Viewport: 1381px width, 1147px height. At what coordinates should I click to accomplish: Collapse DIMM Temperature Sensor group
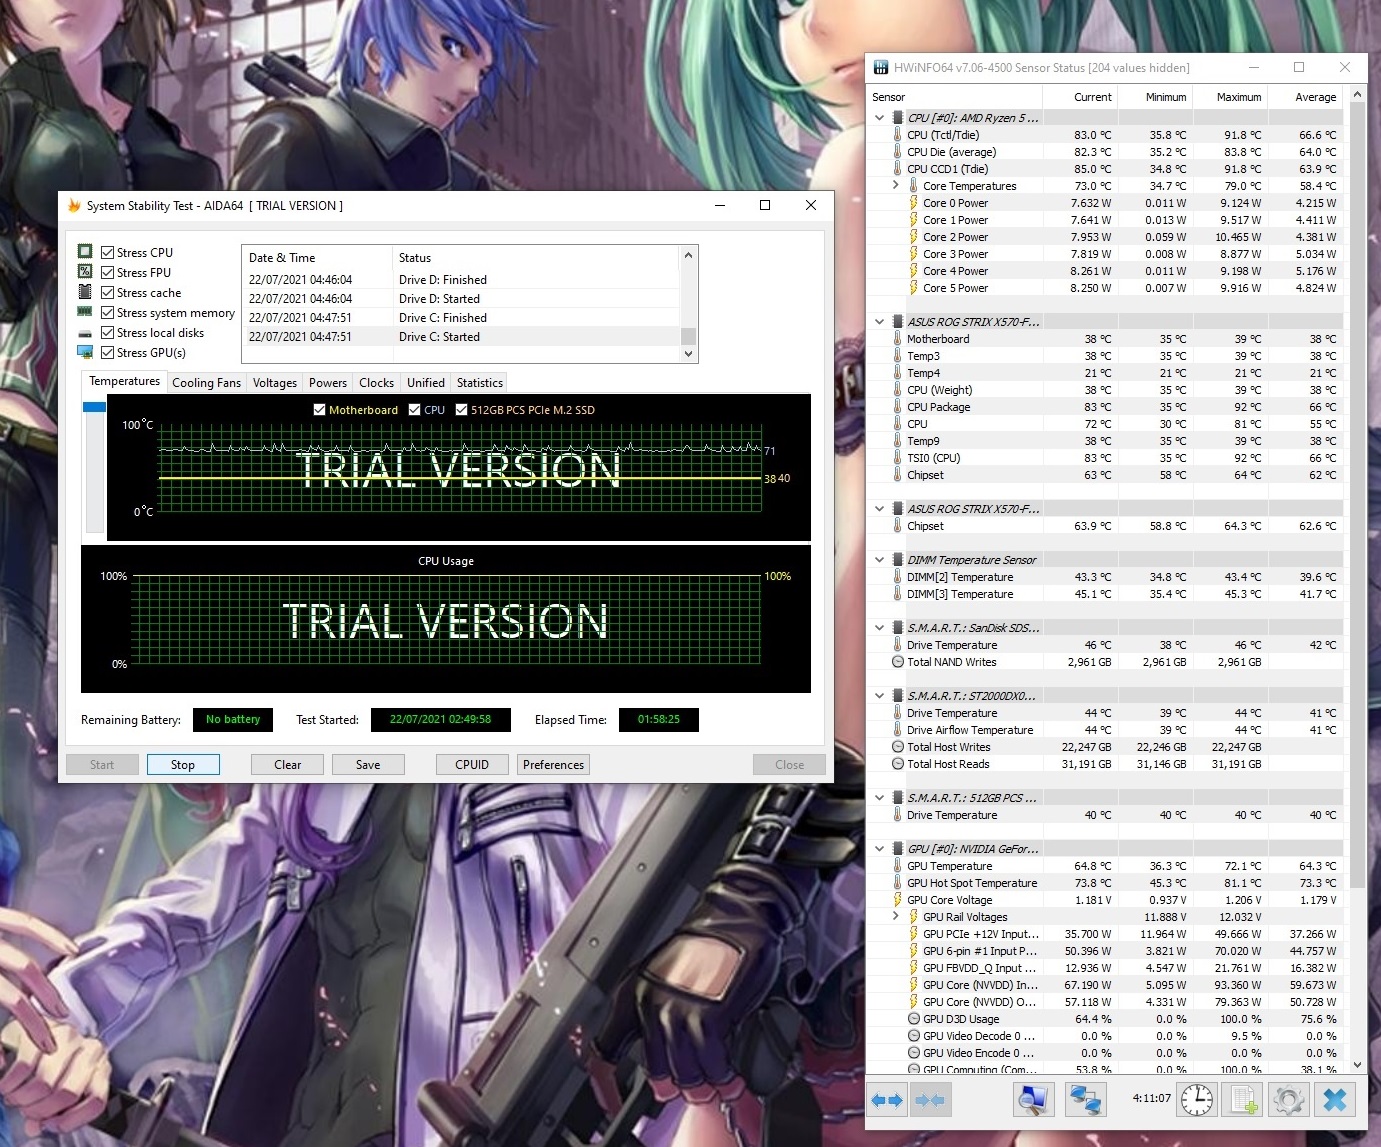click(x=879, y=560)
